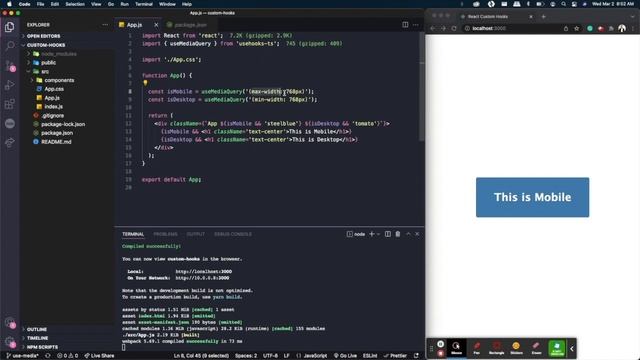Select the Eraser annotation tool
The height and width of the screenshot is (360, 640).
pos(536,348)
